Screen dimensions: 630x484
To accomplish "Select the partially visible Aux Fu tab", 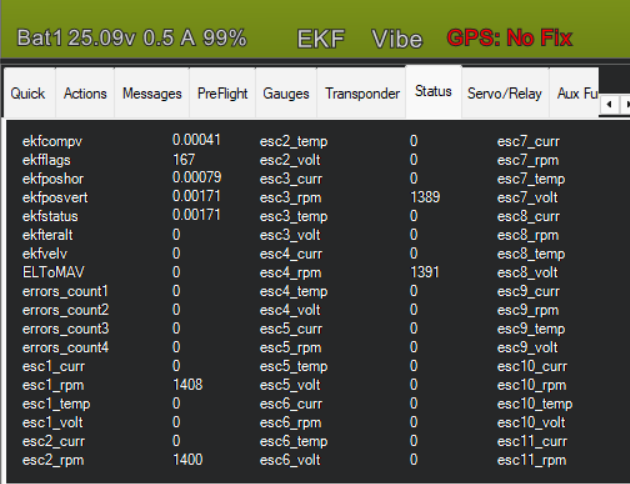I will click(576, 93).
